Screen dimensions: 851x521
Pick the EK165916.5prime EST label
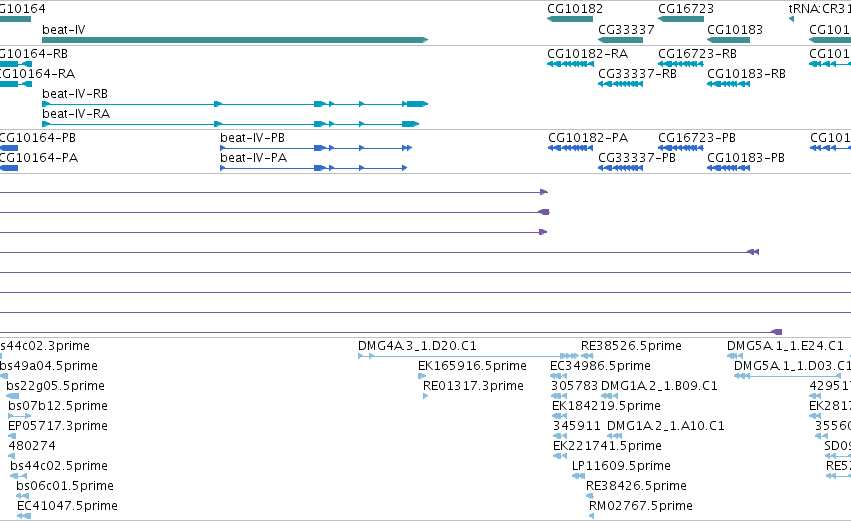[x=472, y=366]
